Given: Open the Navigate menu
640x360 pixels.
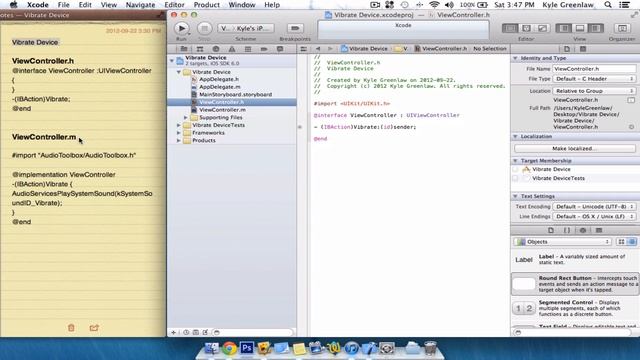Looking at the screenshot, I should coord(140,5).
